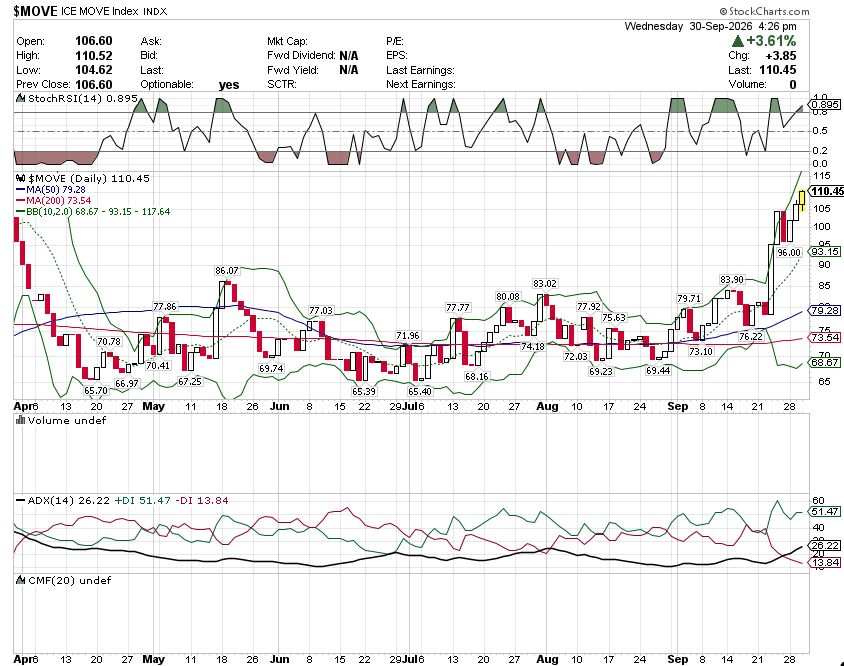
Task: Click the 80.08 price label
Action: (x=508, y=297)
